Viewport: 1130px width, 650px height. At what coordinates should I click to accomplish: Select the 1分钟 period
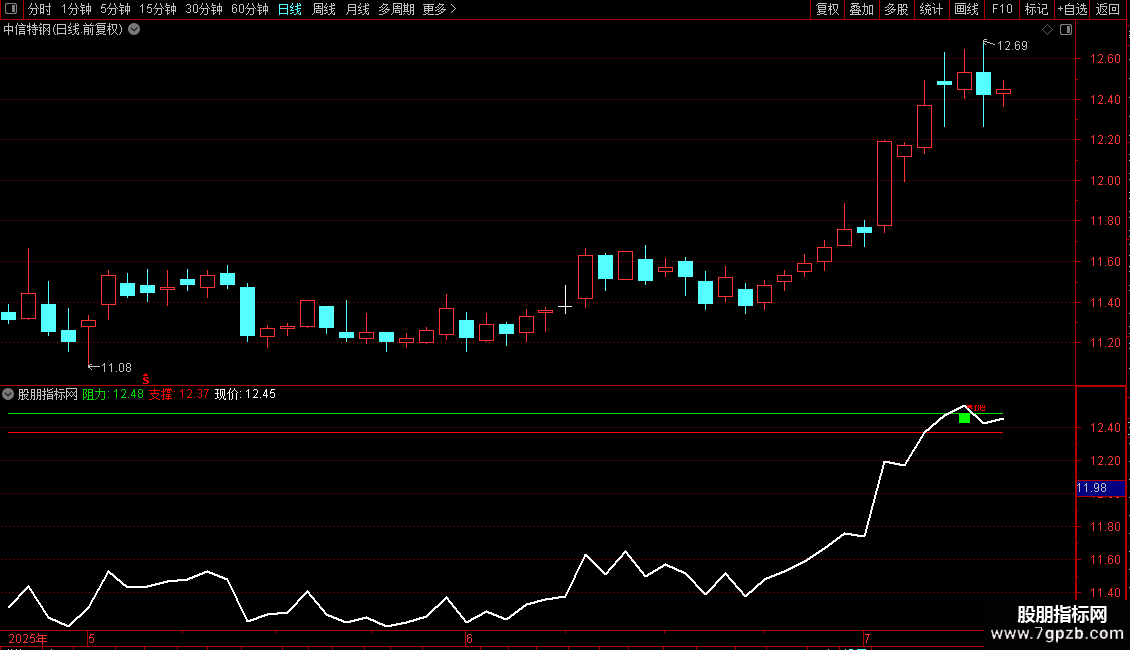[76, 9]
